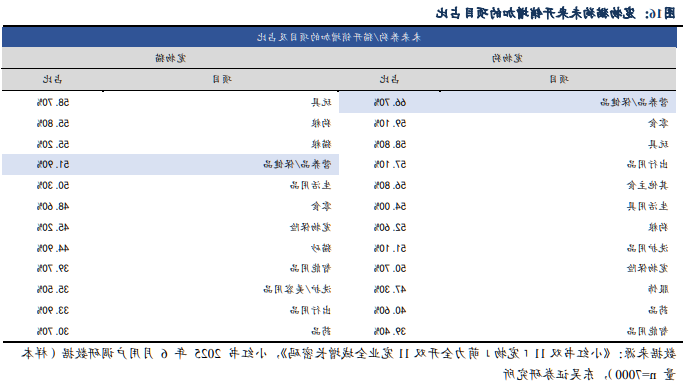Select "智能用品" in the 宠物猫 column
Image resolution: width=684 pixels, height=388 pixels.
311,268
